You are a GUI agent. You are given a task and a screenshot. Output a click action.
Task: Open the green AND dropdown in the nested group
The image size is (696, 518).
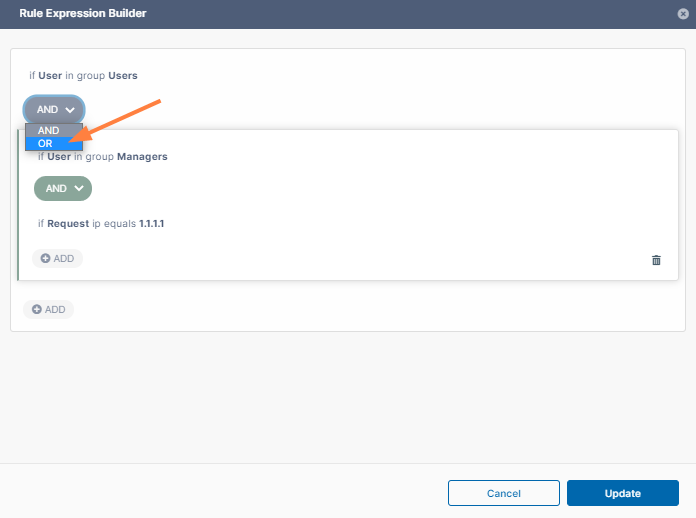tap(62, 188)
